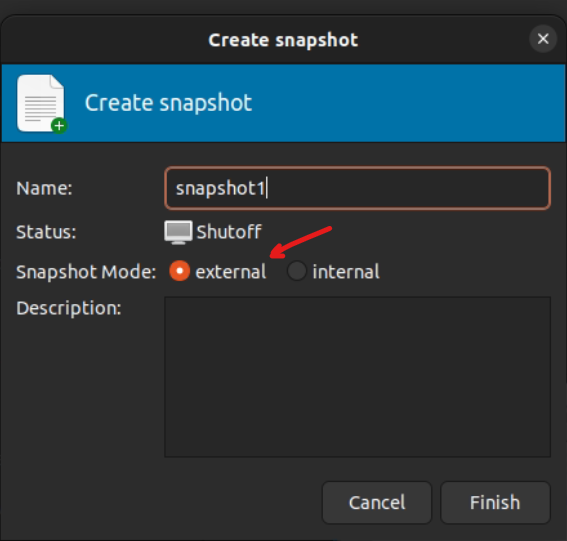Click the Snapshot Mode label

[x=86, y=272]
